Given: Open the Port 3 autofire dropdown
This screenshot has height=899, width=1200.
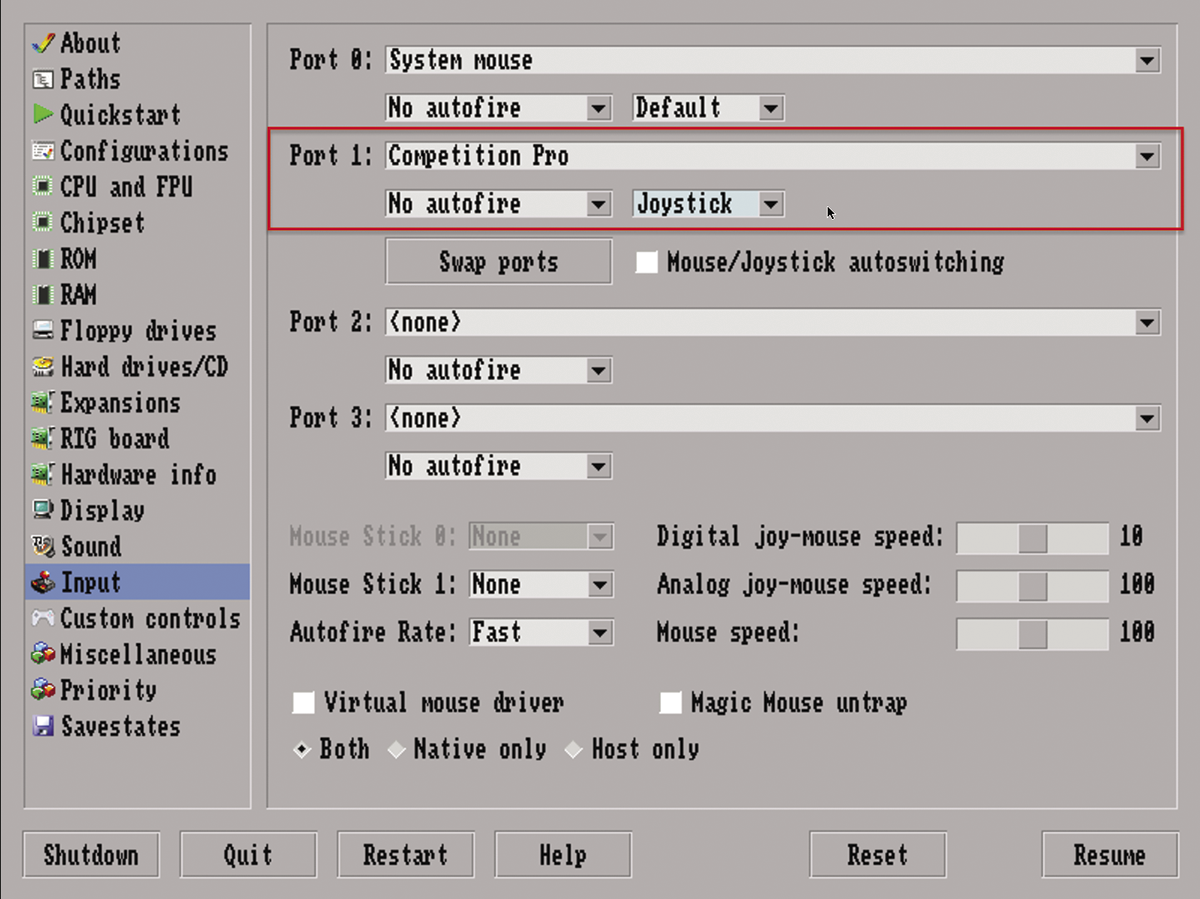Looking at the screenshot, I should [498, 466].
